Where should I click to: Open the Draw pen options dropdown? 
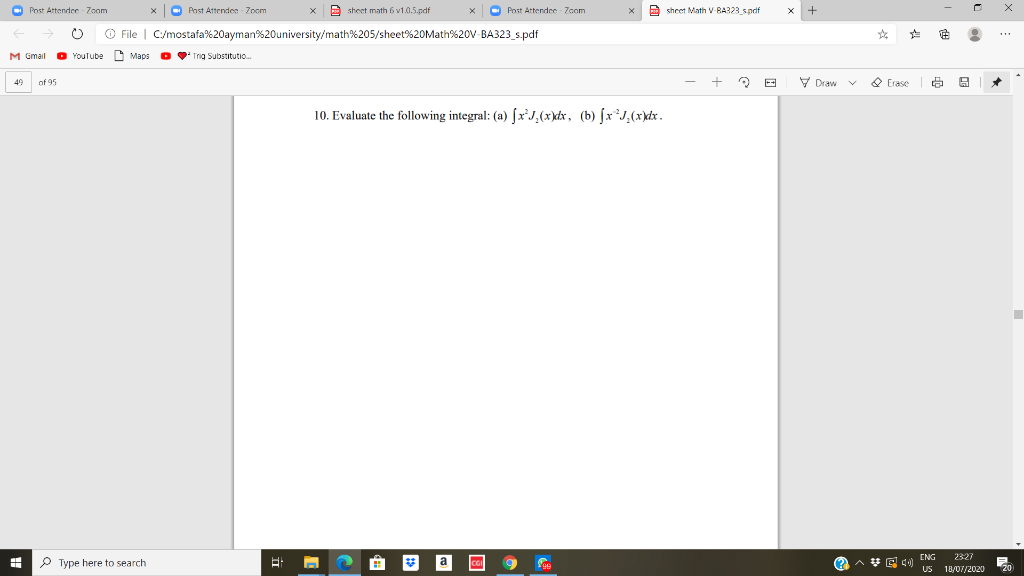(853, 82)
